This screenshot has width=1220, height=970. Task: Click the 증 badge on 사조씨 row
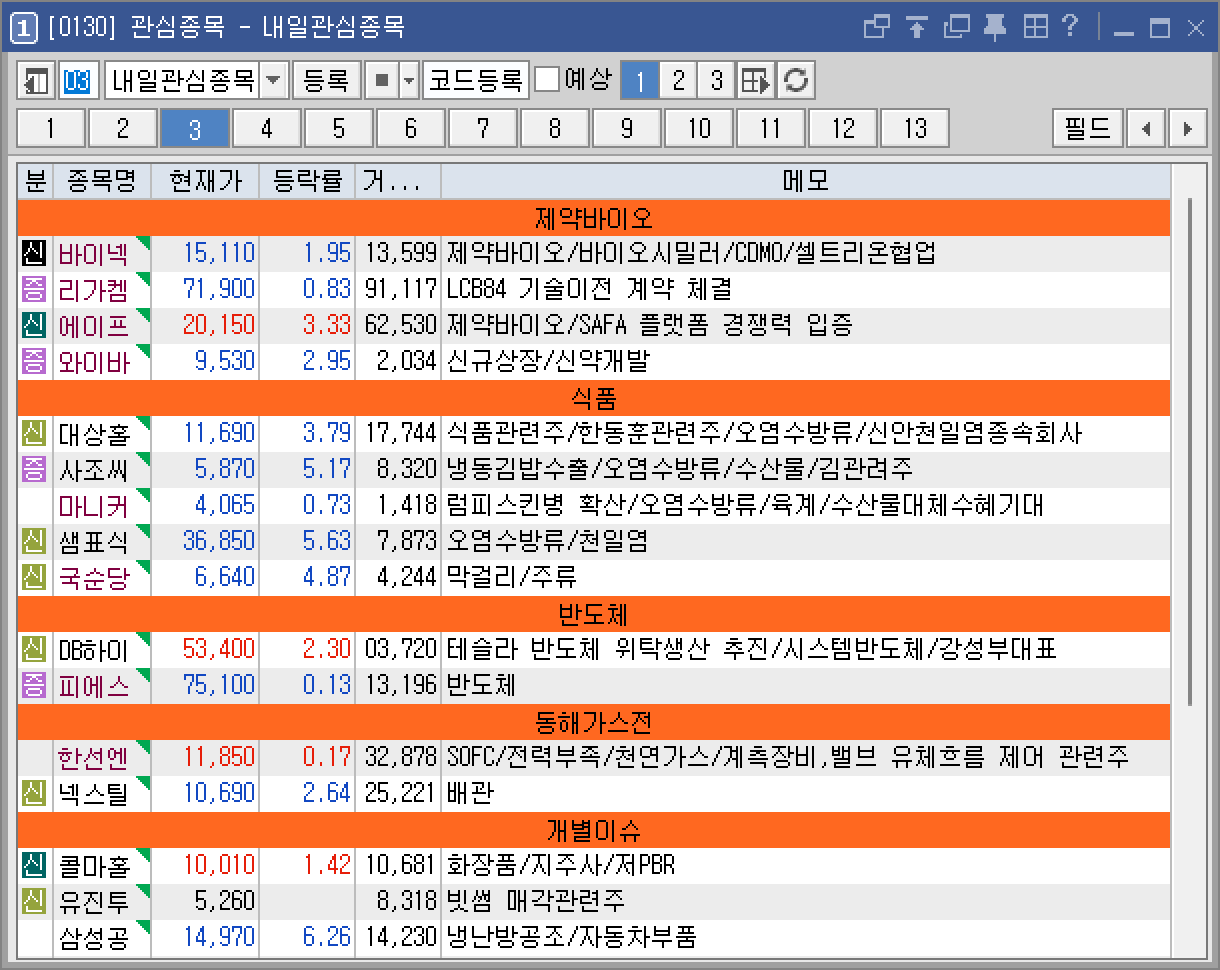tap(34, 469)
